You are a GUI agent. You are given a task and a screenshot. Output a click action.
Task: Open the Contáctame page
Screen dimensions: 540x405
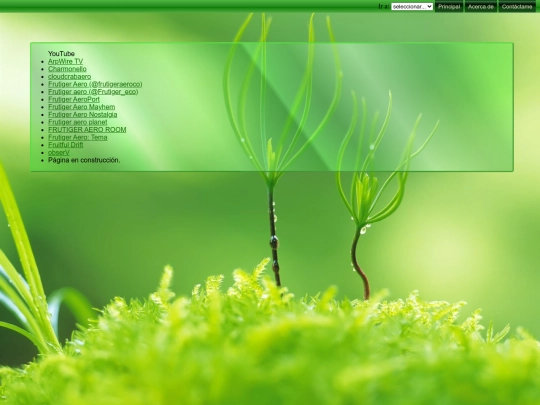click(517, 7)
